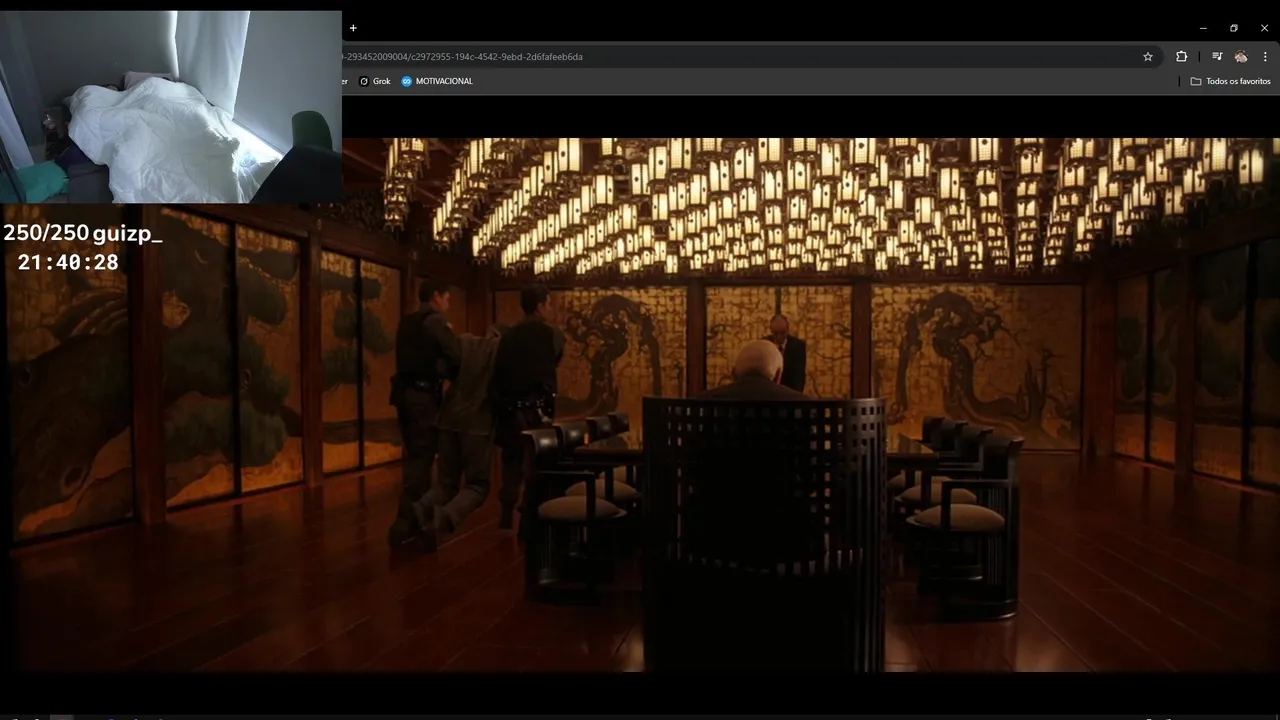Open a new browser tab with the plus button
The width and height of the screenshot is (1280, 720).
pos(353,28)
